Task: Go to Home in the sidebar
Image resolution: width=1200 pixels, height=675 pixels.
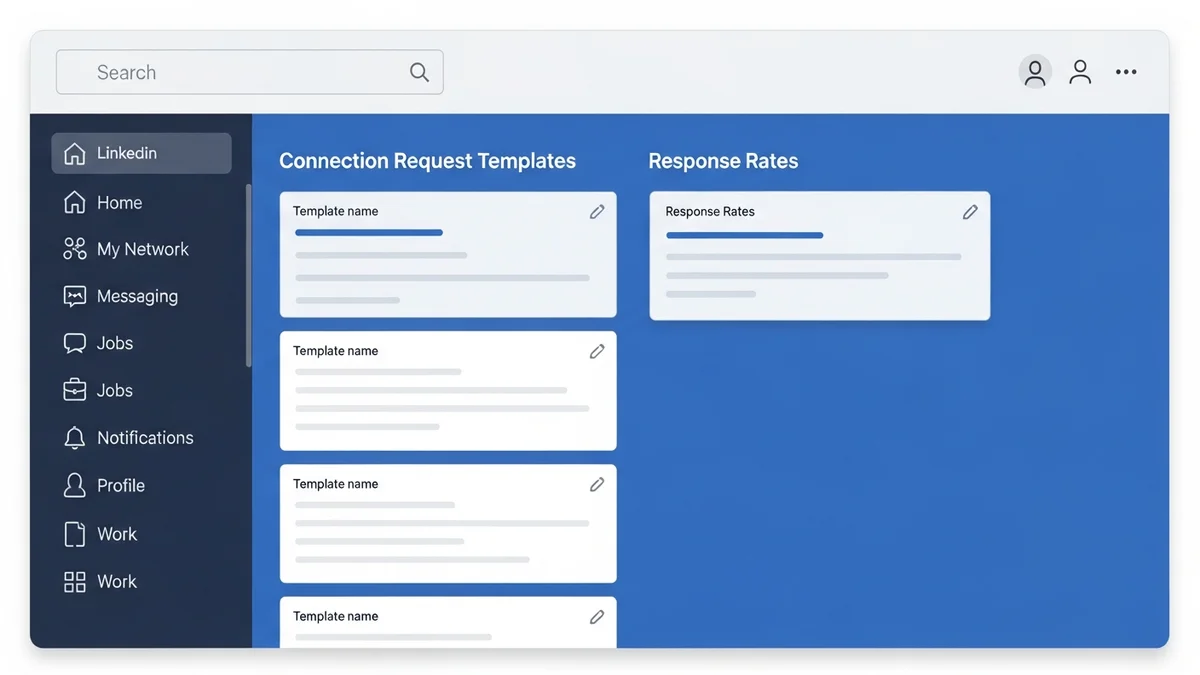Action: pyautogui.click(x=119, y=203)
